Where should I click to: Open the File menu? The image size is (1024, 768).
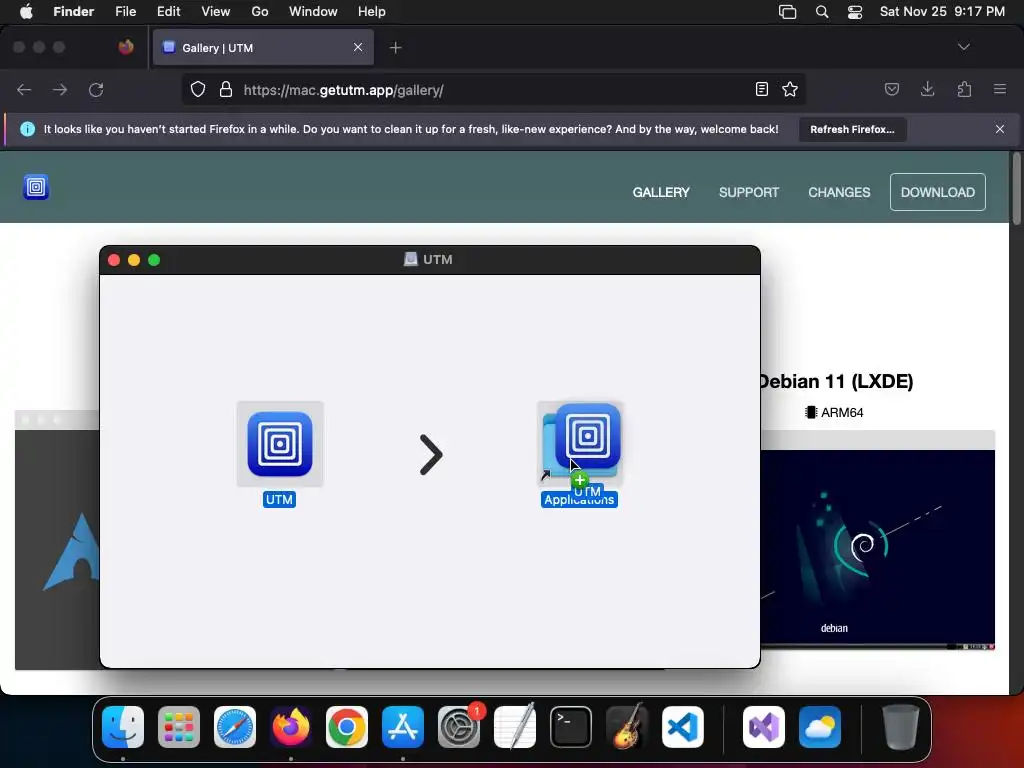pos(125,12)
